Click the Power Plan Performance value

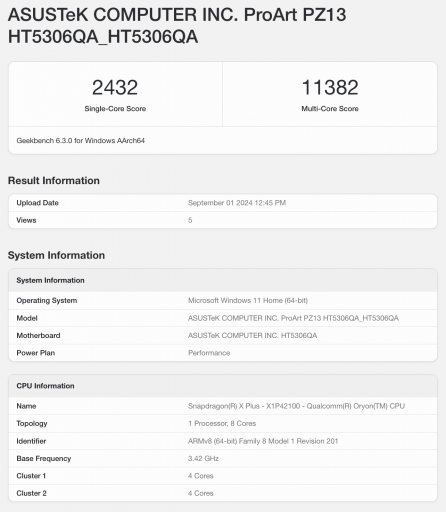[x=209, y=353]
